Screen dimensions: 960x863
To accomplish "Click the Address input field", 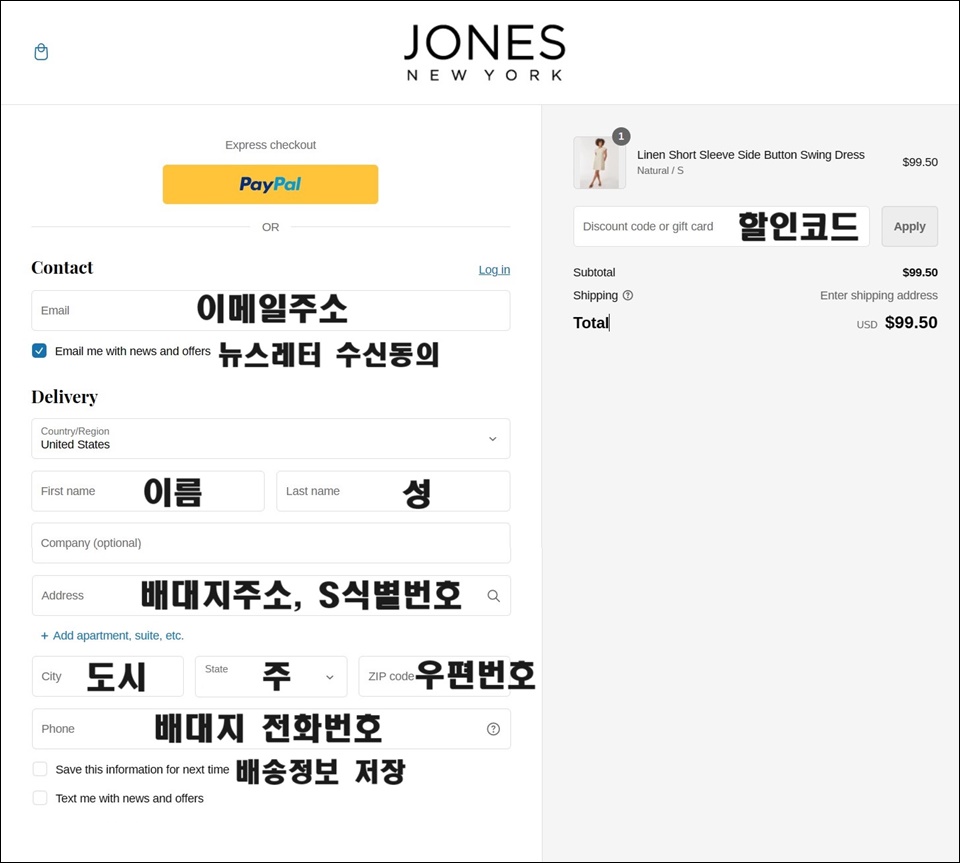I will click(271, 596).
